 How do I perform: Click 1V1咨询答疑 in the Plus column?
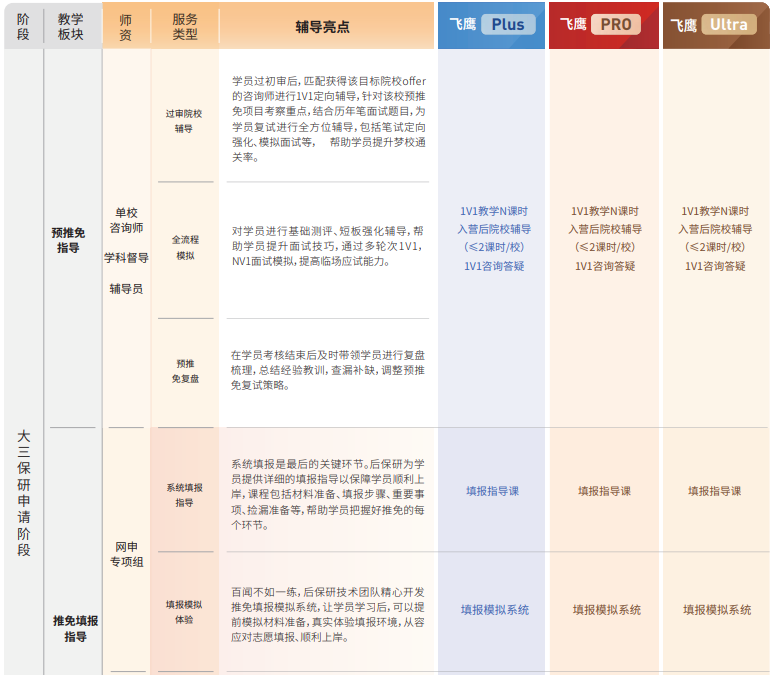point(493,266)
